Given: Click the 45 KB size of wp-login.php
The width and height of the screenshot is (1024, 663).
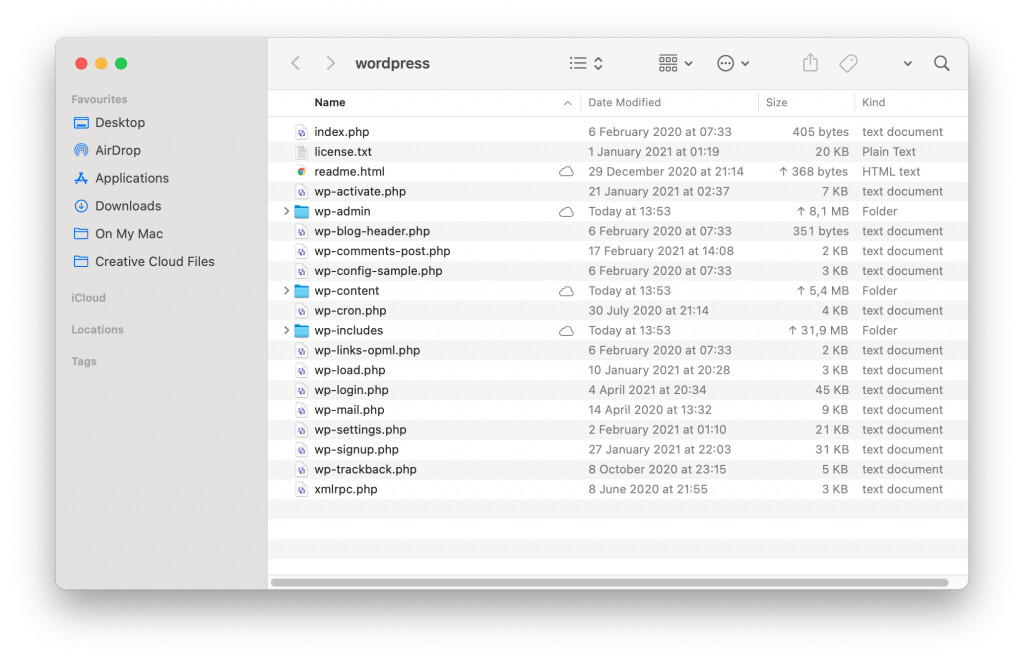Looking at the screenshot, I should click(x=831, y=390).
